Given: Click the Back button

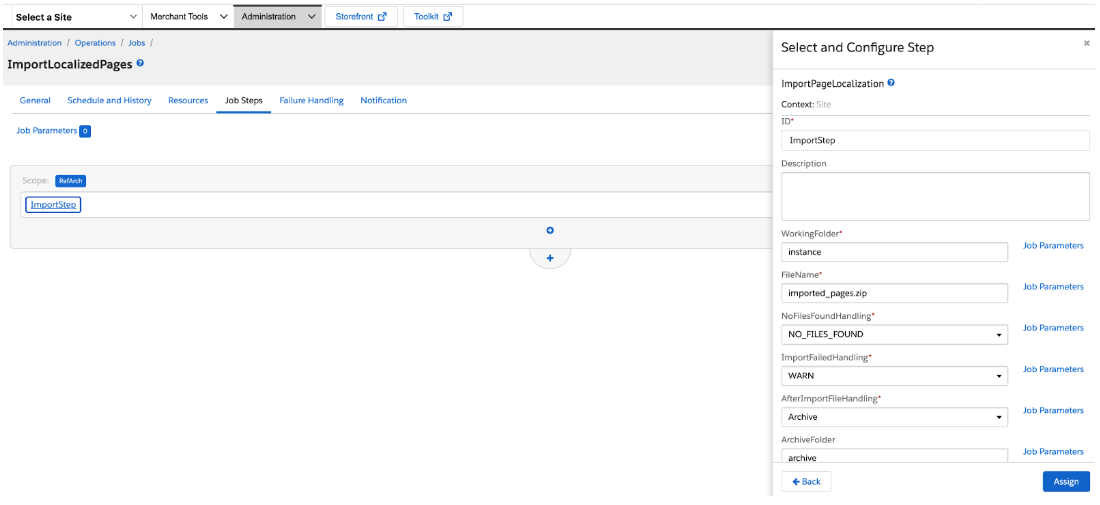Looking at the screenshot, I should point(806,482).
